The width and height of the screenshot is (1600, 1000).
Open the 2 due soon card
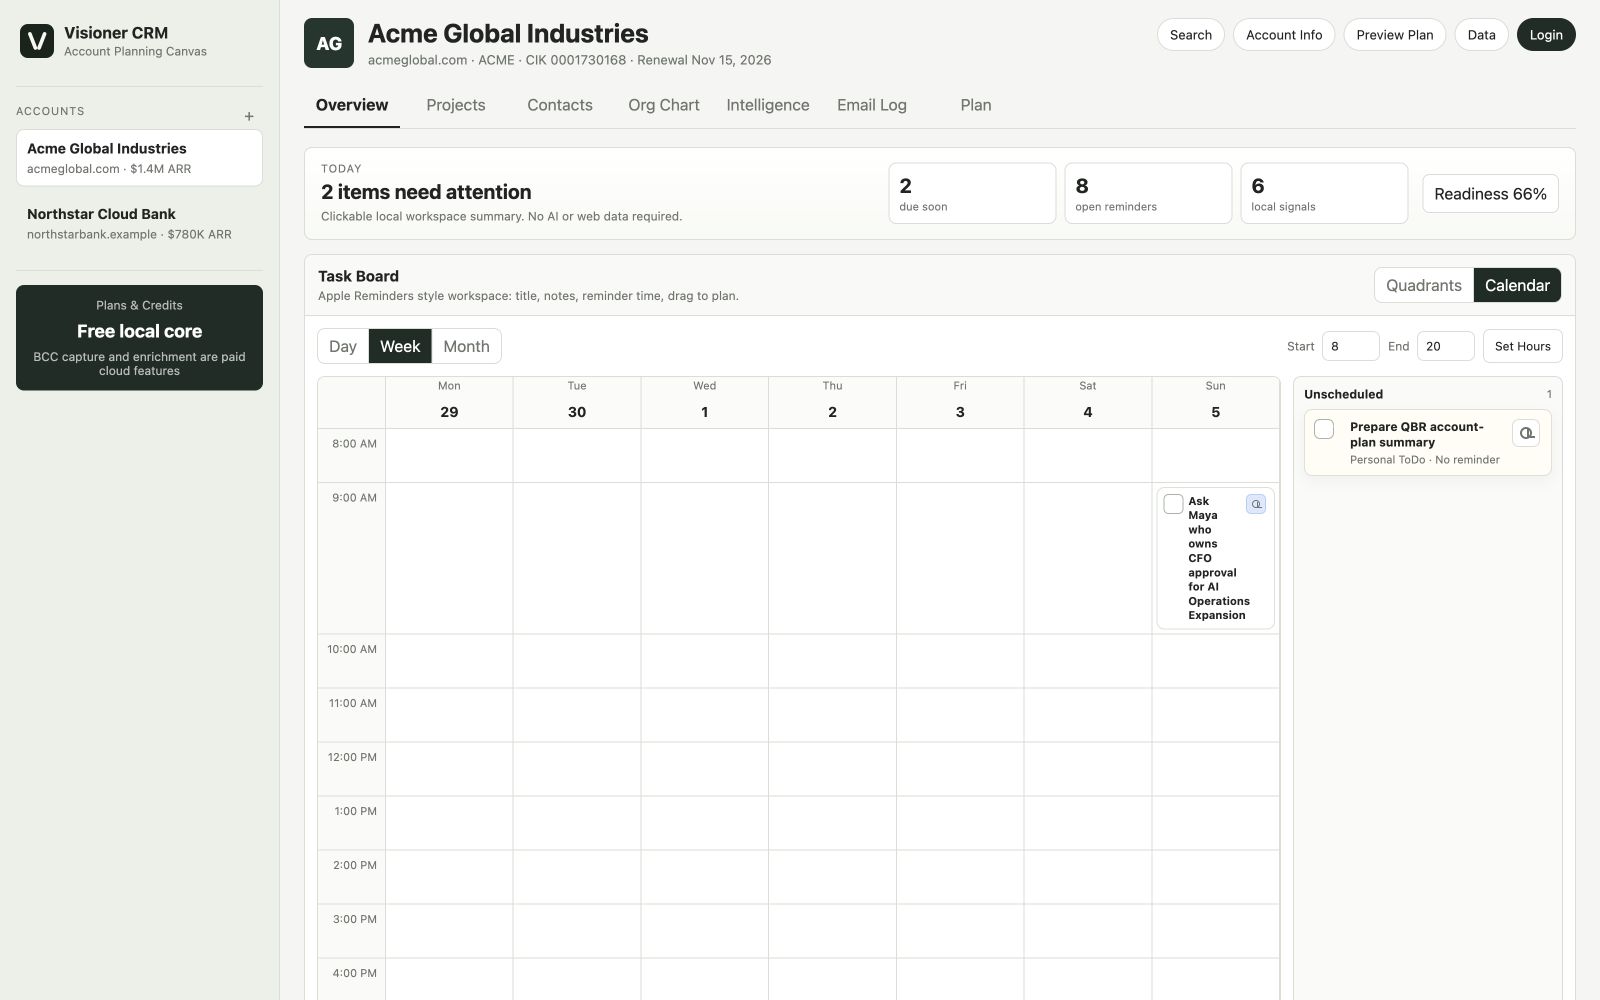(x=972, y=194)
